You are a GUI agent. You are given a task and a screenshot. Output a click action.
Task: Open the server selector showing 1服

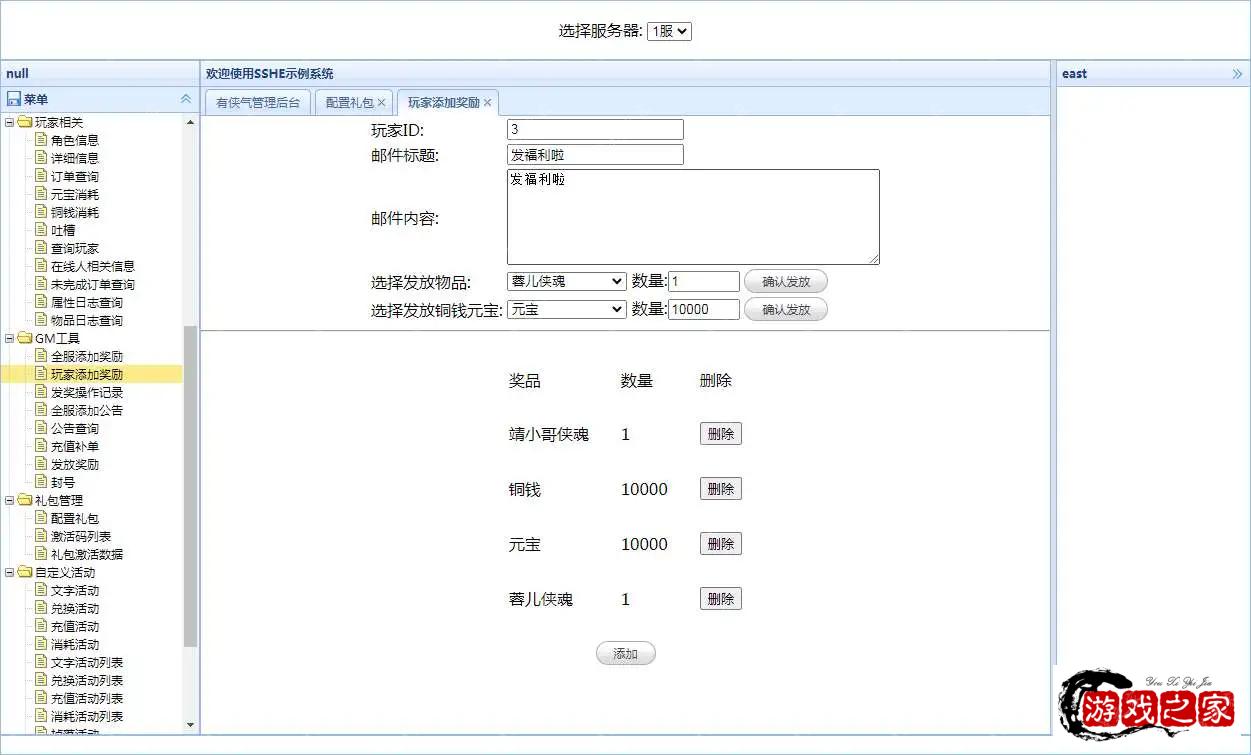[669, 31]
